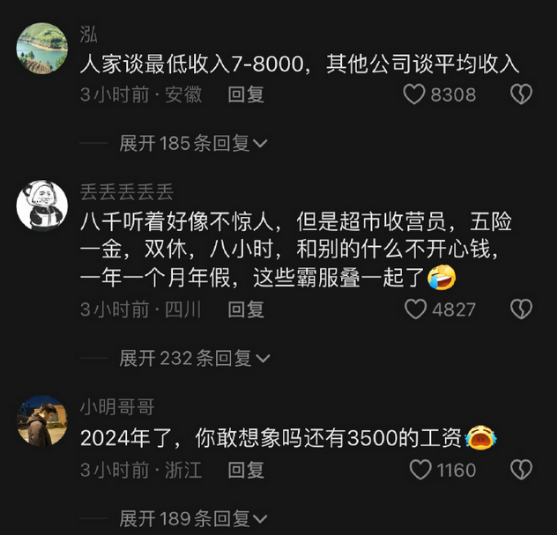Dislike 丢丢丢丢丢's comment with broken heart
Image resolution: width=560 pixels, height=535 pixels.
[521, 309]
